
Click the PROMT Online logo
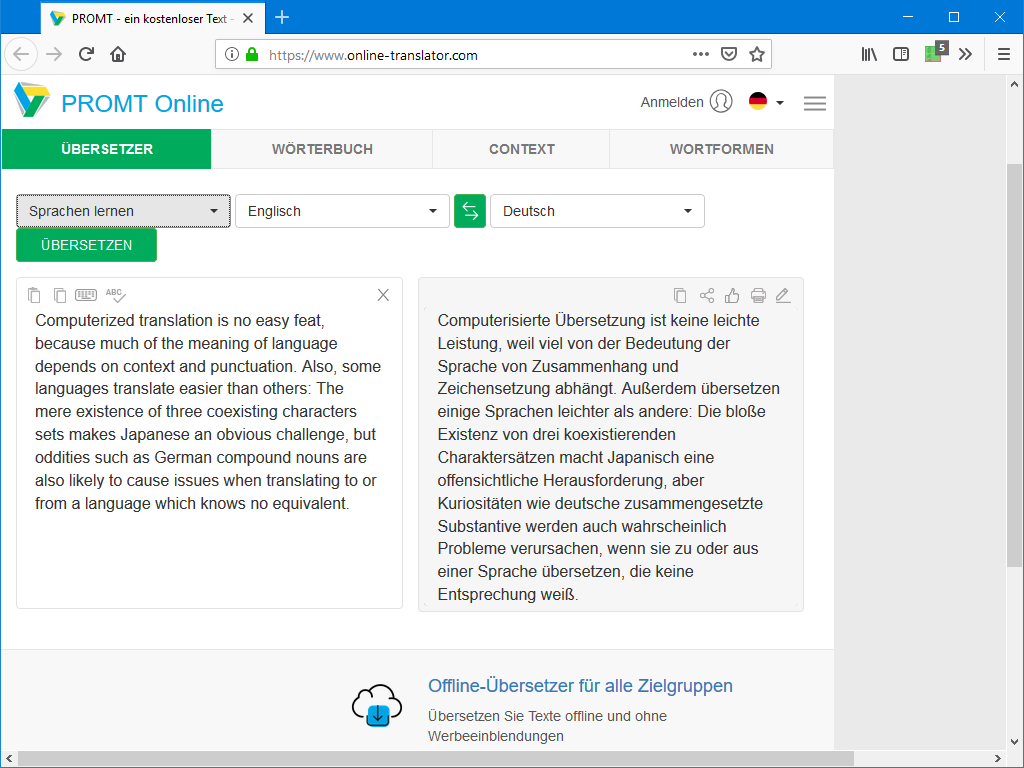(x=118, y=102)
